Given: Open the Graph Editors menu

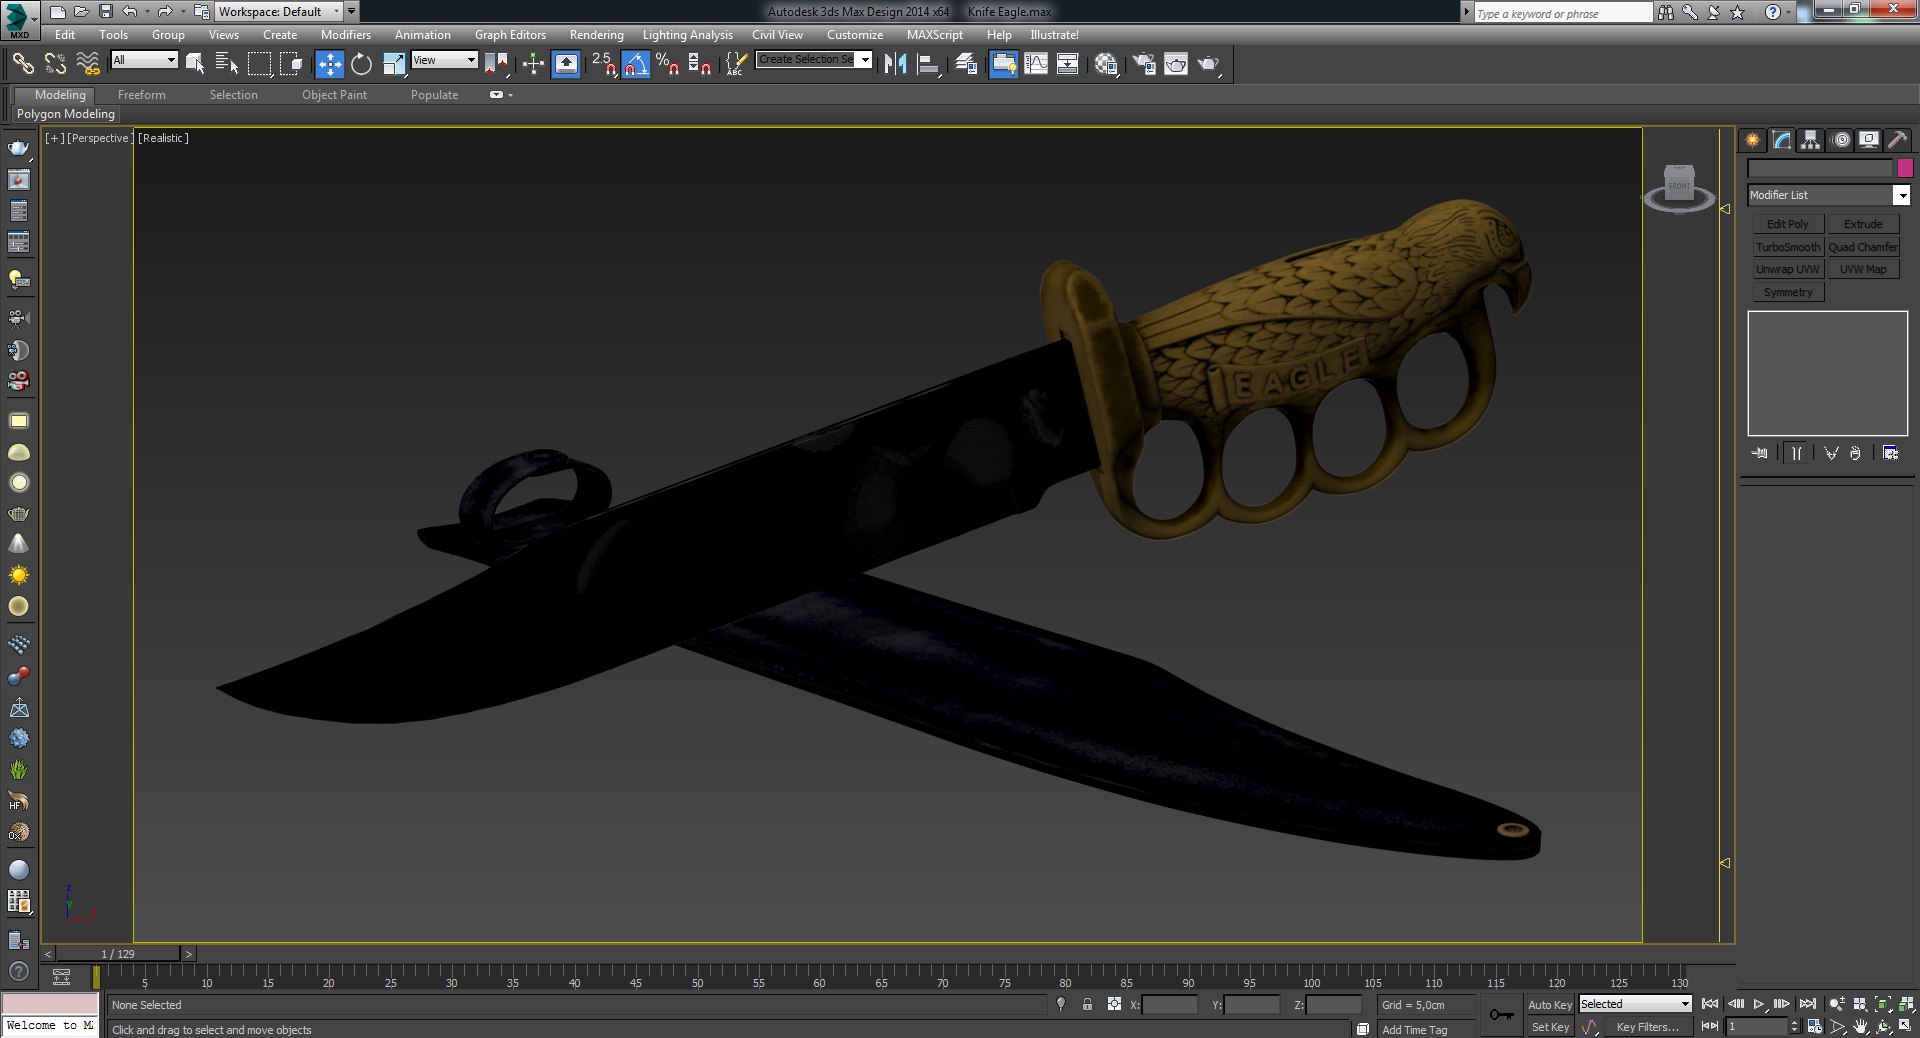Looking at the screenshot, I should click(x=510, y=35).
